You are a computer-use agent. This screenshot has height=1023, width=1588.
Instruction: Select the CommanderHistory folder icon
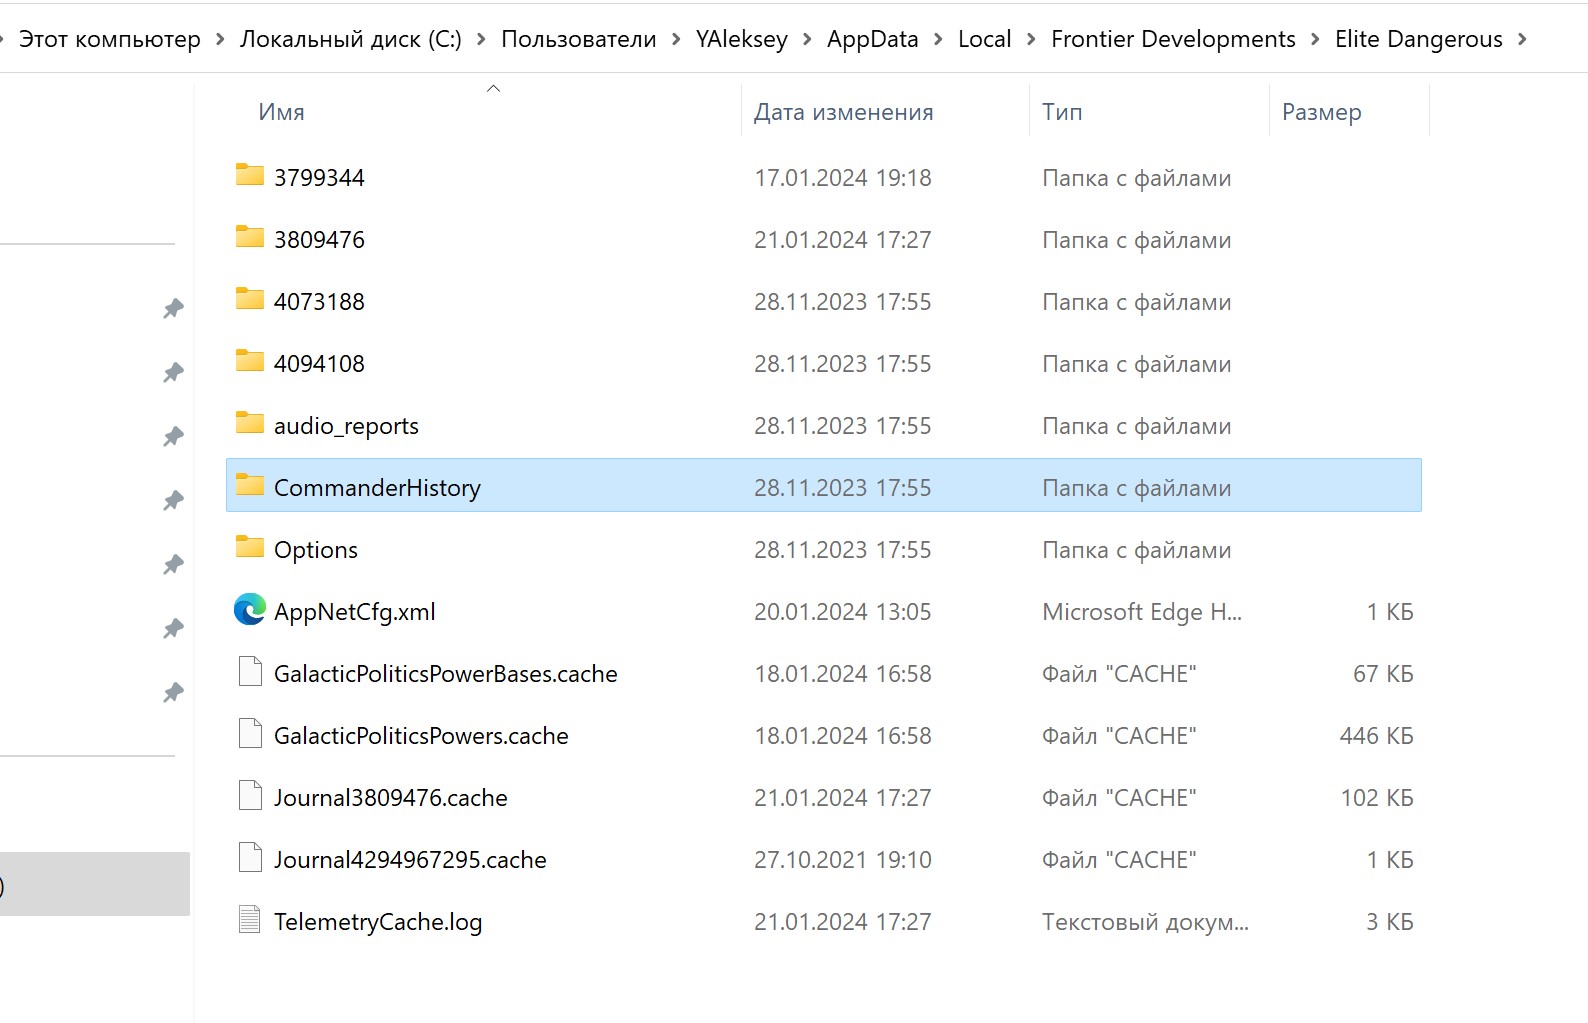249,486
